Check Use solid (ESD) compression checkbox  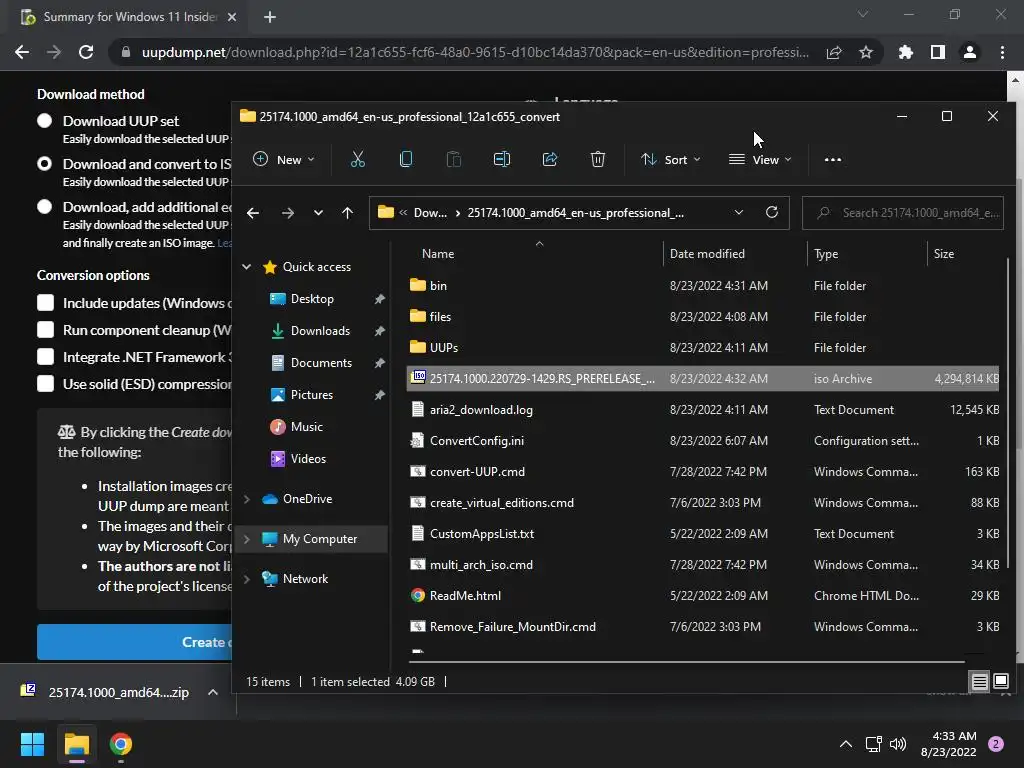pyautogui.click(x=45, y=383)
